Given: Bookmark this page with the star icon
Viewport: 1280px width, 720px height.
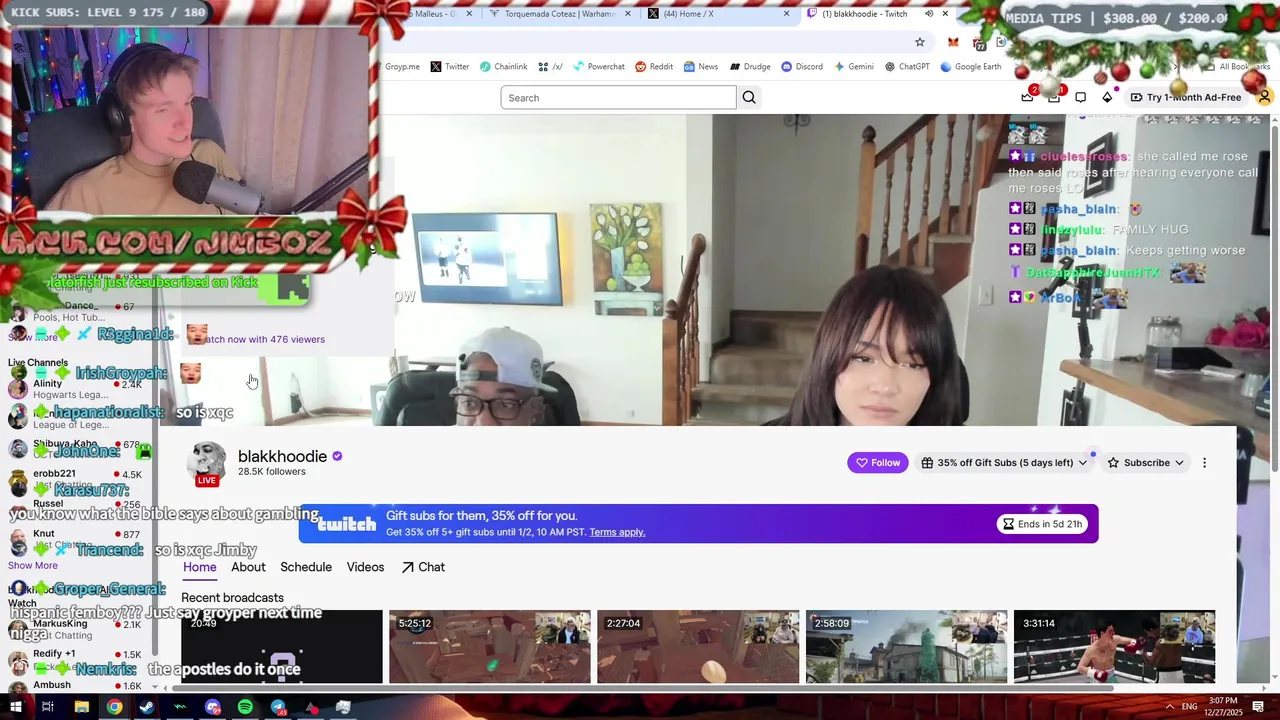Looking at the screenshot, I should (920, 42).
